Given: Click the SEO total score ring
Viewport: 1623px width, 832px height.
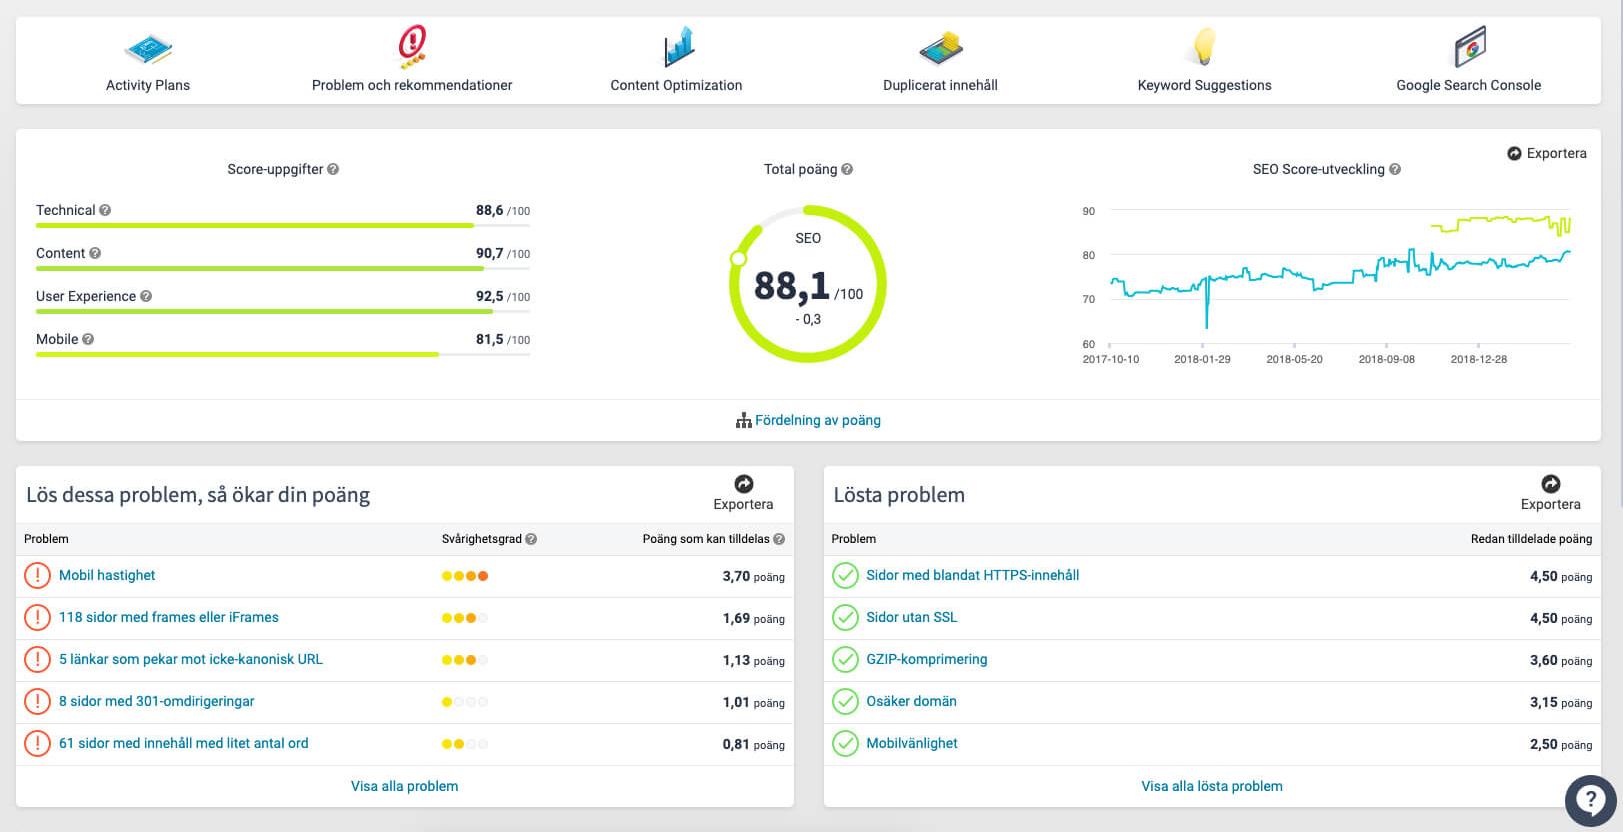Looking at the screenshot, I should [808, 284].
